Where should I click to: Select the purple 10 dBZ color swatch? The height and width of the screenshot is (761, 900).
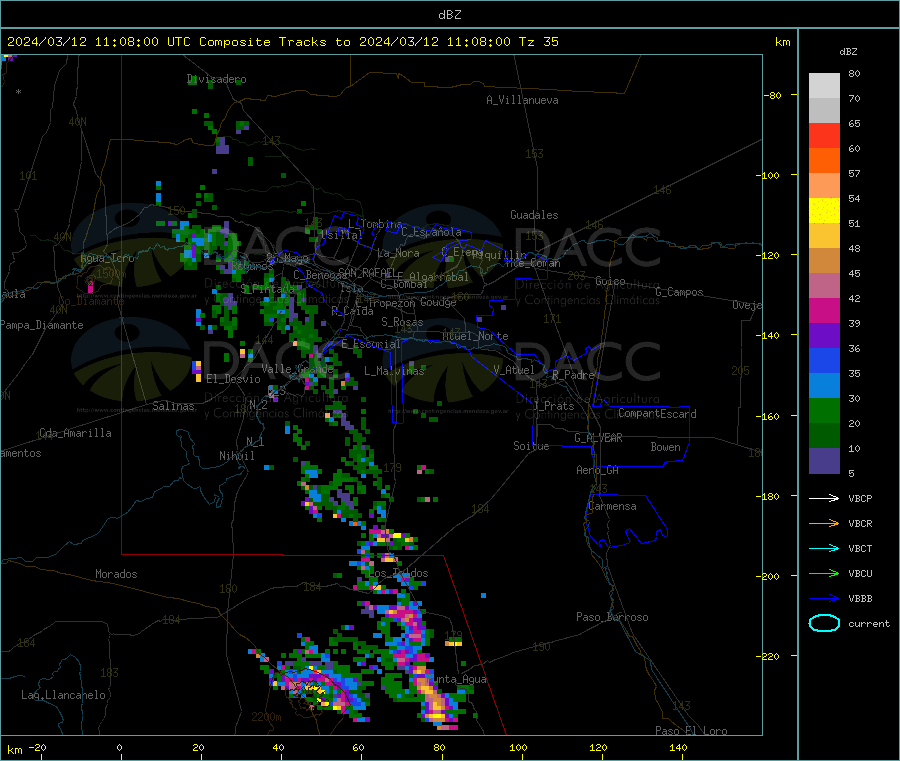pyautogui.click(x=824, y=461)
